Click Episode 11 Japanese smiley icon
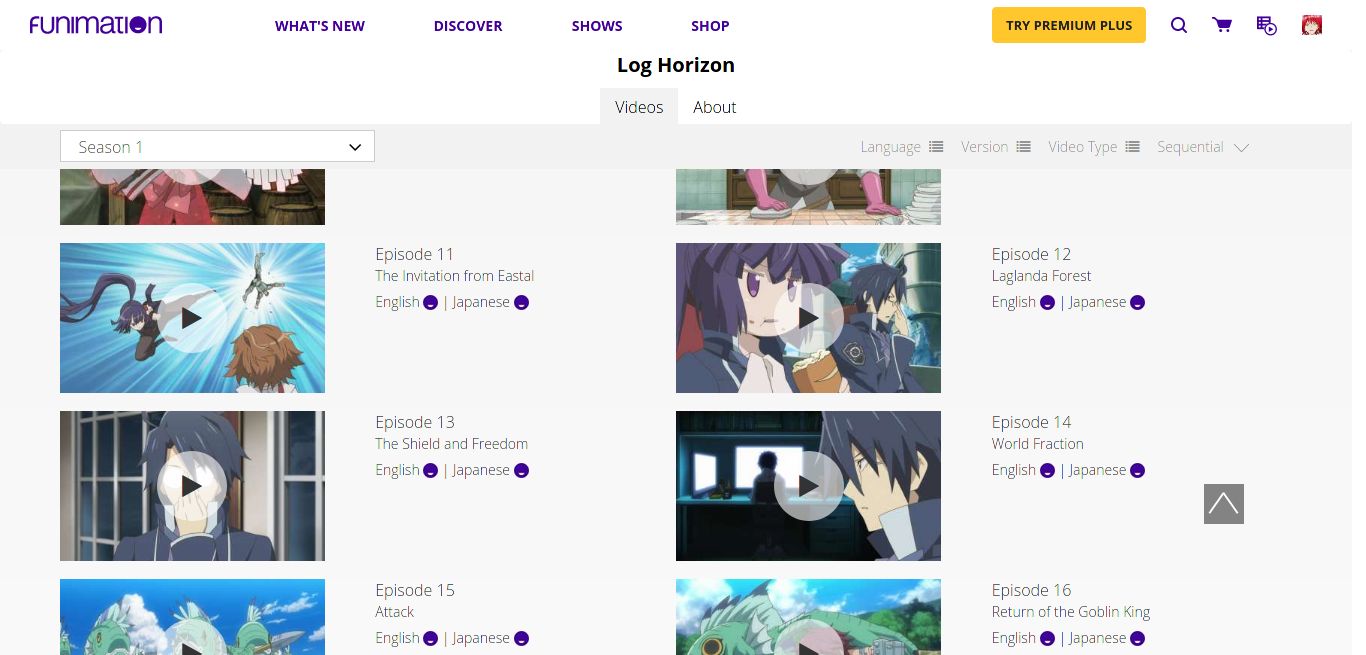Screen dimensions: 1366x655 522,303
